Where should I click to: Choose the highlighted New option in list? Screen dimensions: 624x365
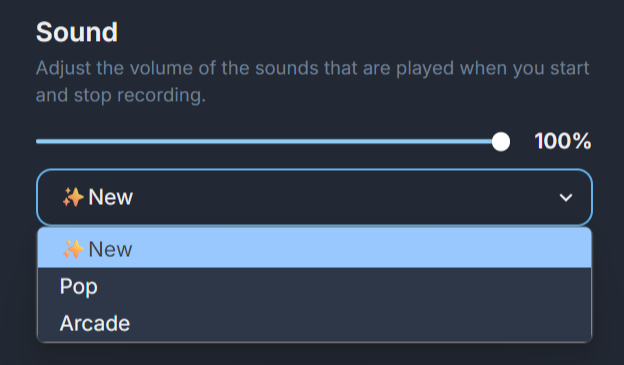point(314,249)
